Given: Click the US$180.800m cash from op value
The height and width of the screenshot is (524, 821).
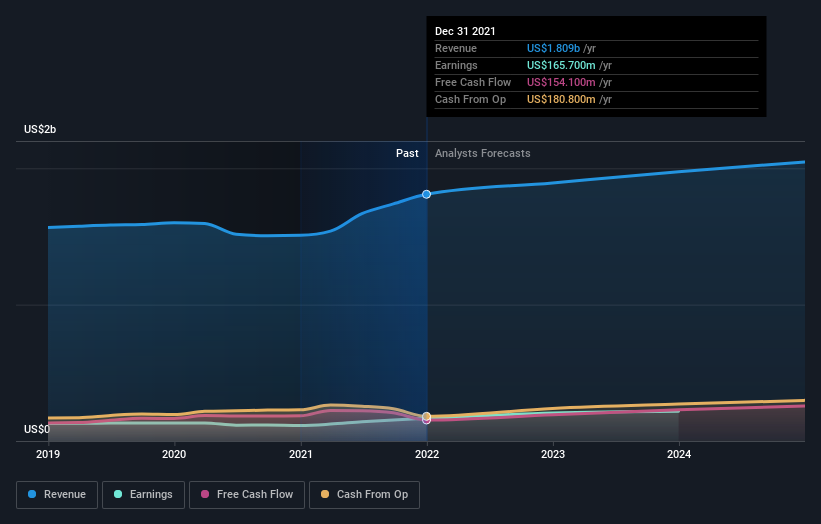Looking at the screenshot, I should pyautogui.click(x=561, y=99).
